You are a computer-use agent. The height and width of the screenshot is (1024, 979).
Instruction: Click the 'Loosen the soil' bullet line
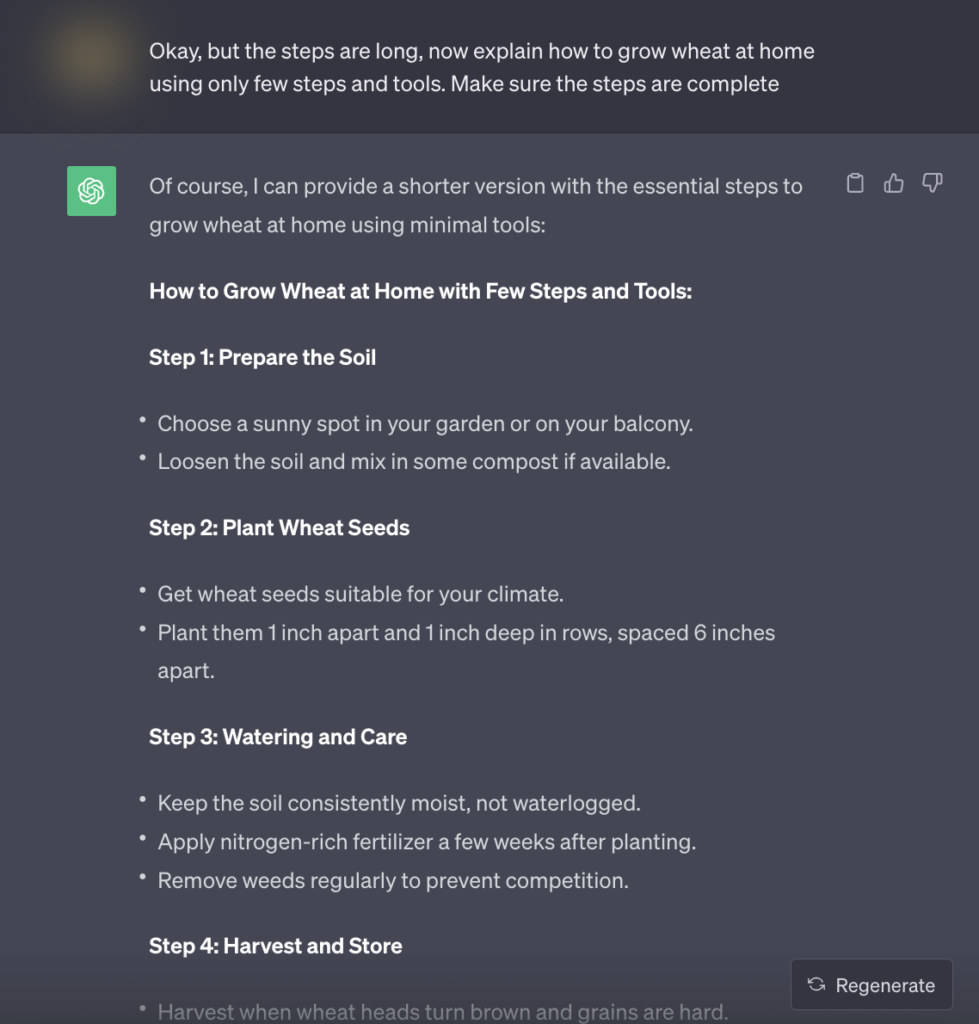pos(413,462)
